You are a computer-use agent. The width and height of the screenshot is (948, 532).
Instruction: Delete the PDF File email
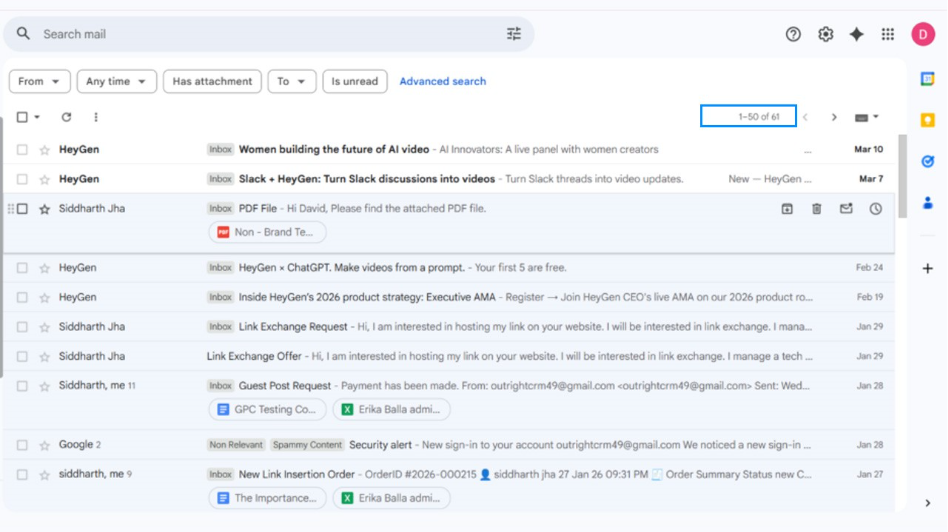[816, 209]
